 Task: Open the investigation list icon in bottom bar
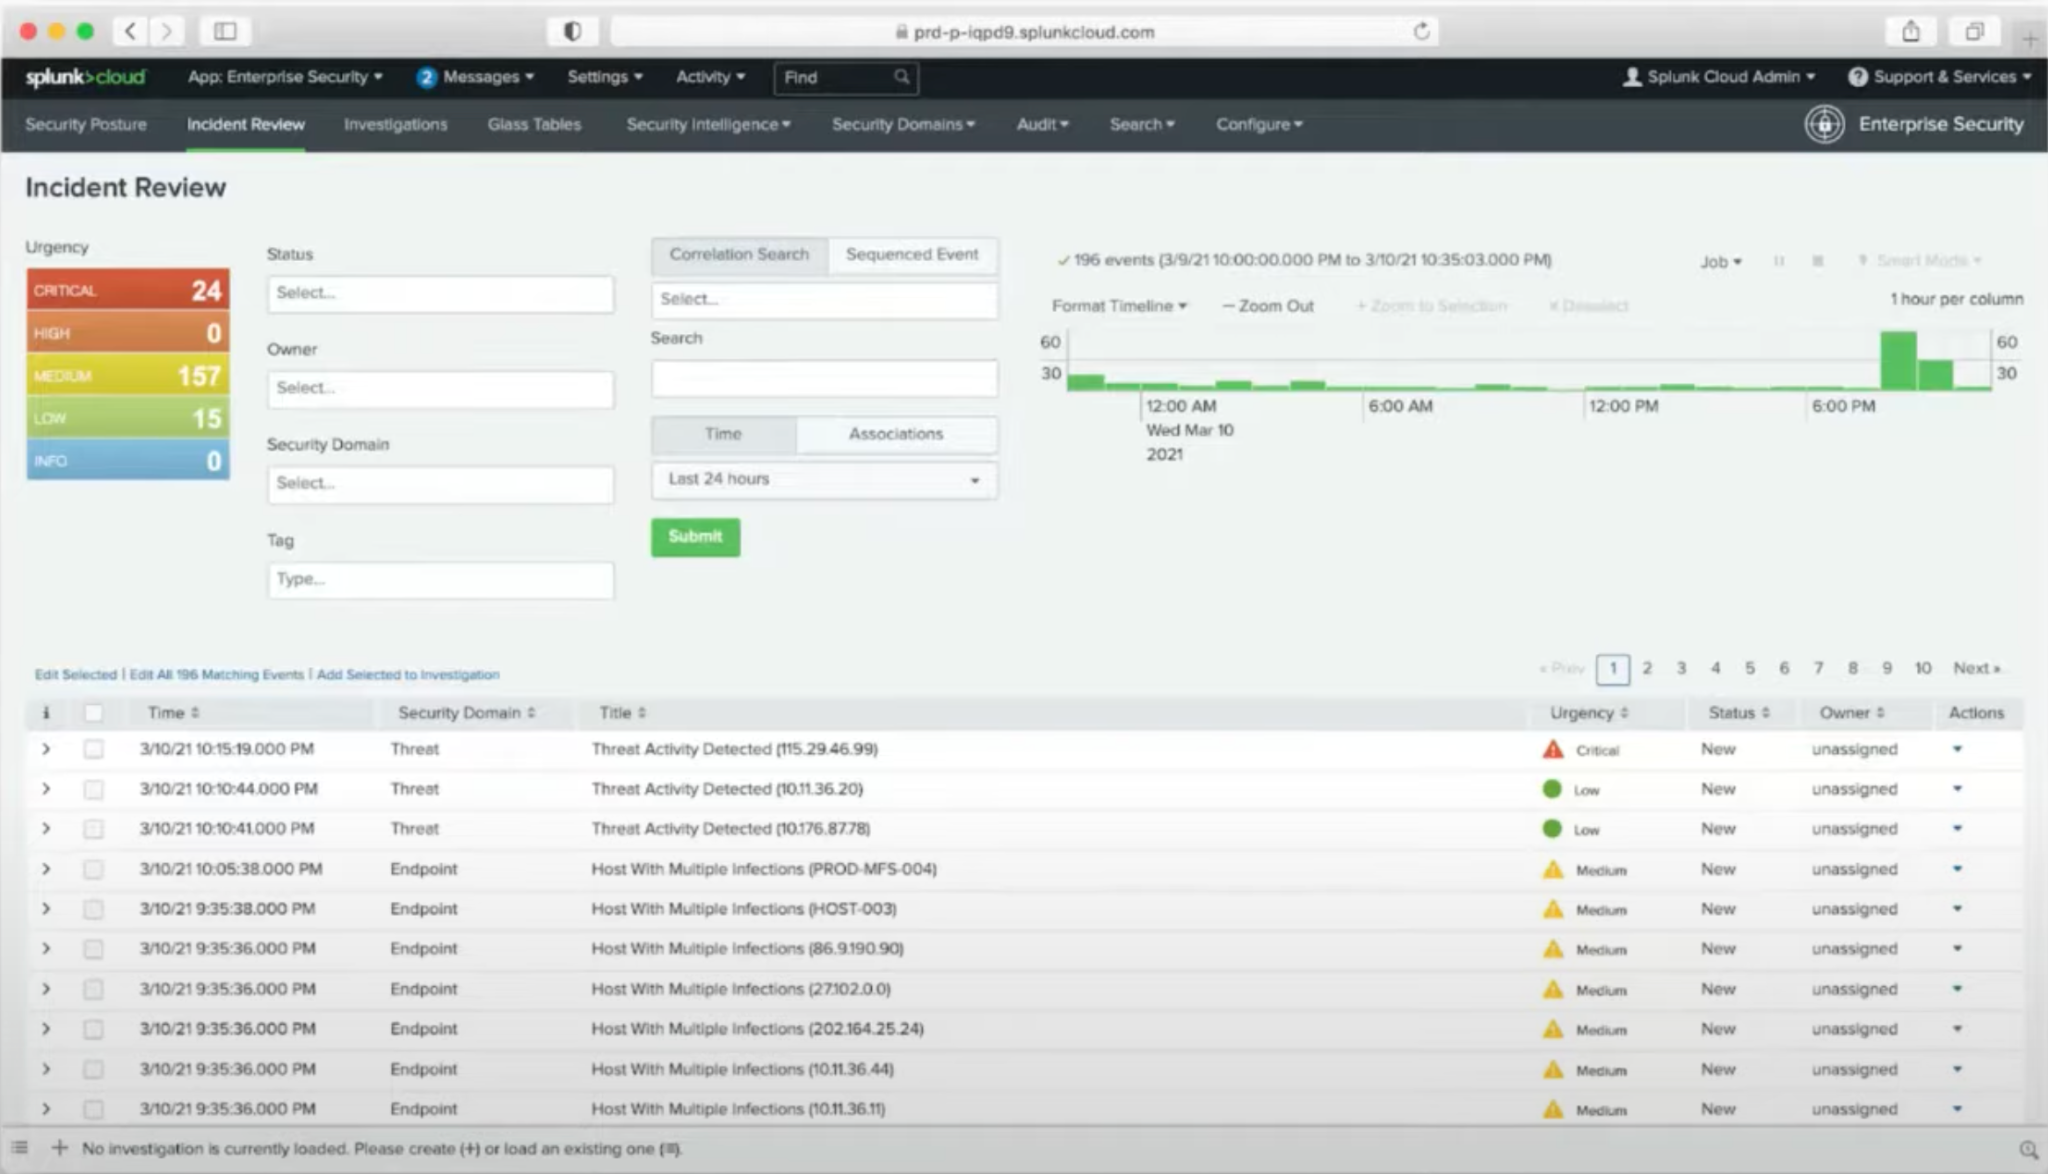pyautogui.click(x=20, y=1148)
